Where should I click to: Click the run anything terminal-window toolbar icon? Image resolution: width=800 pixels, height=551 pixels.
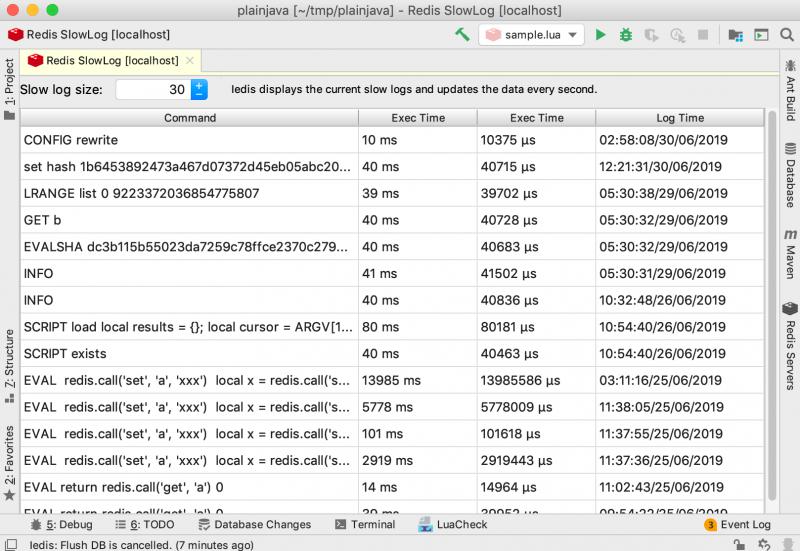click(x=761, y=34)
